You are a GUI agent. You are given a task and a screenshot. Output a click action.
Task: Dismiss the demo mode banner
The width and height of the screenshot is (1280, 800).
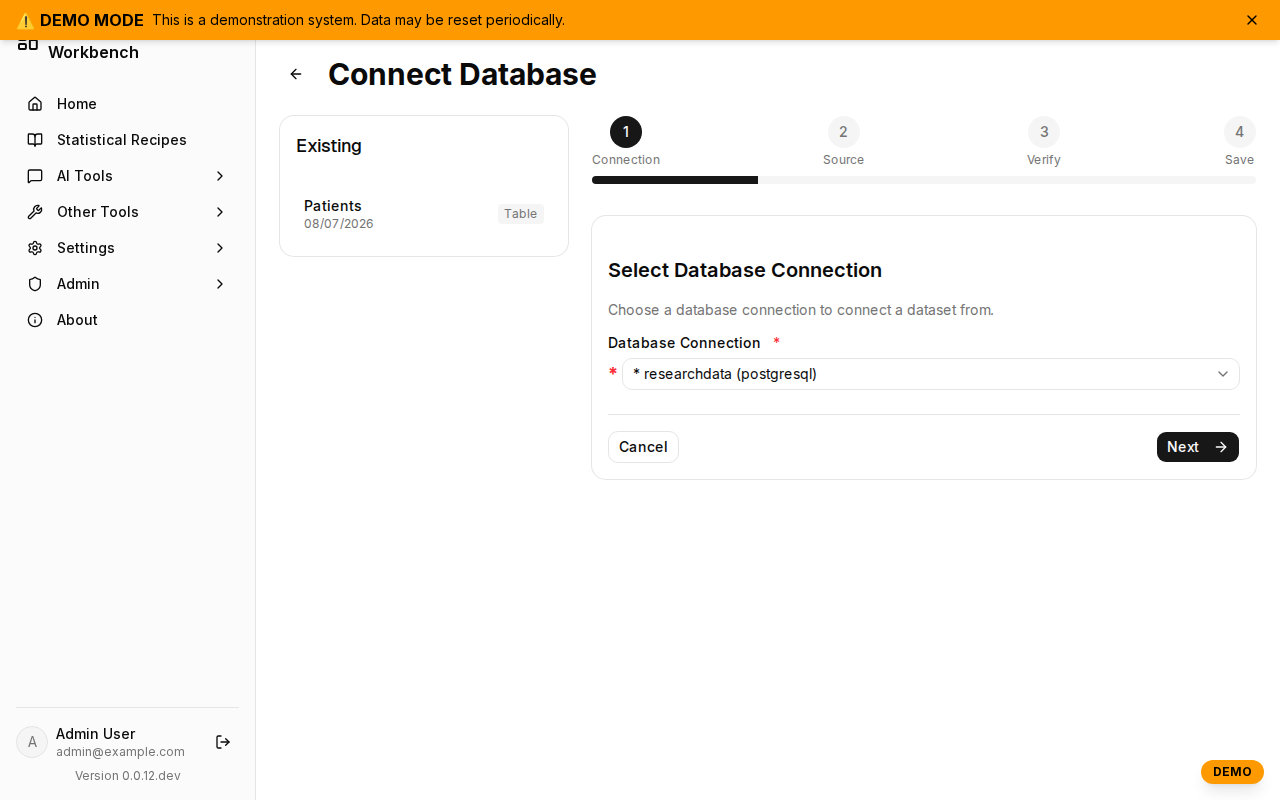pyautogui.click(x=1252, y=20)
